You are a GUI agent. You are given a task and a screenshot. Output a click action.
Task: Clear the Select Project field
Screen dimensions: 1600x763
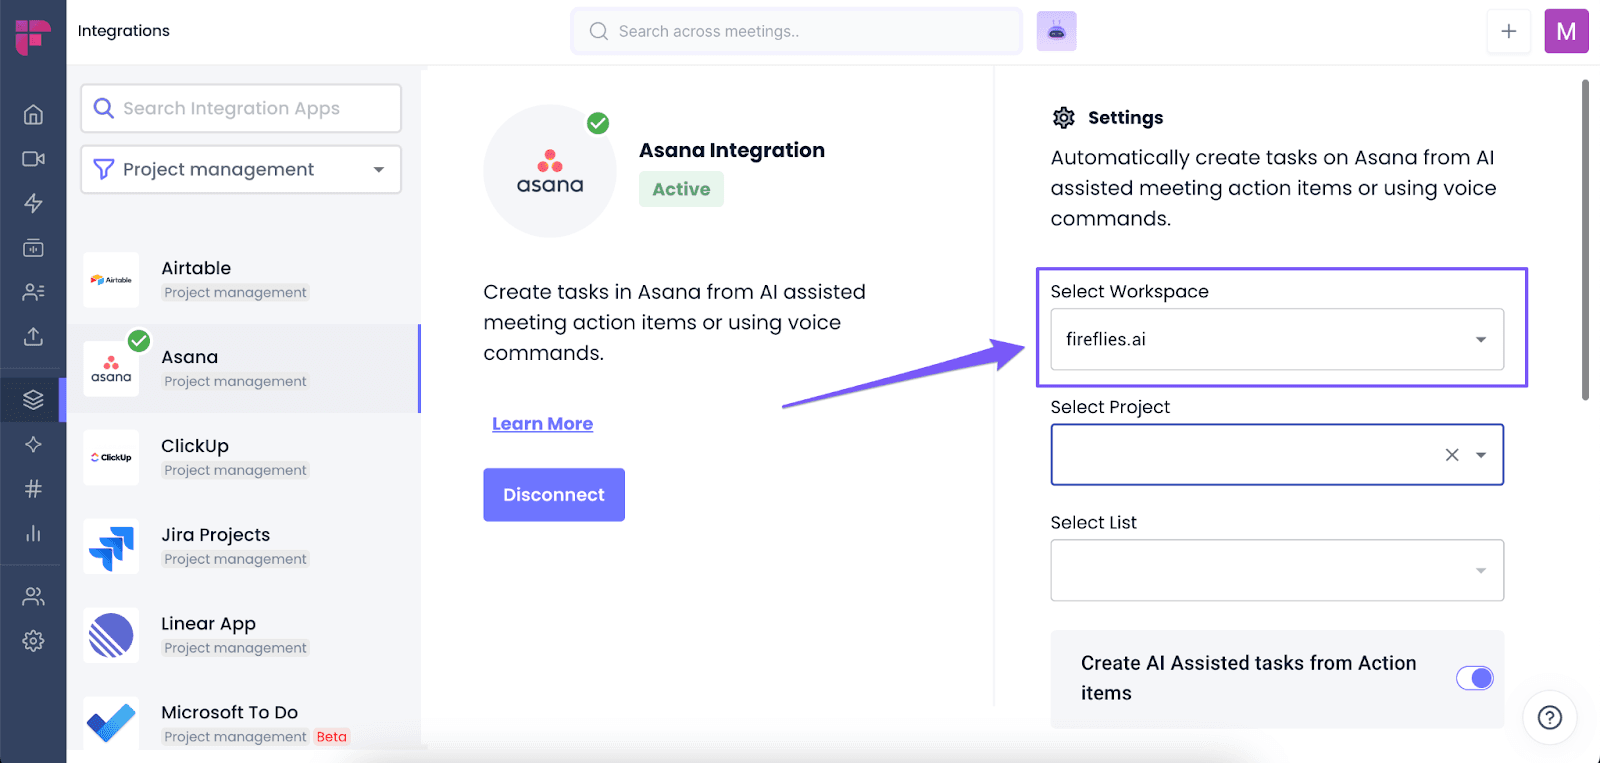coord(1452,455)
